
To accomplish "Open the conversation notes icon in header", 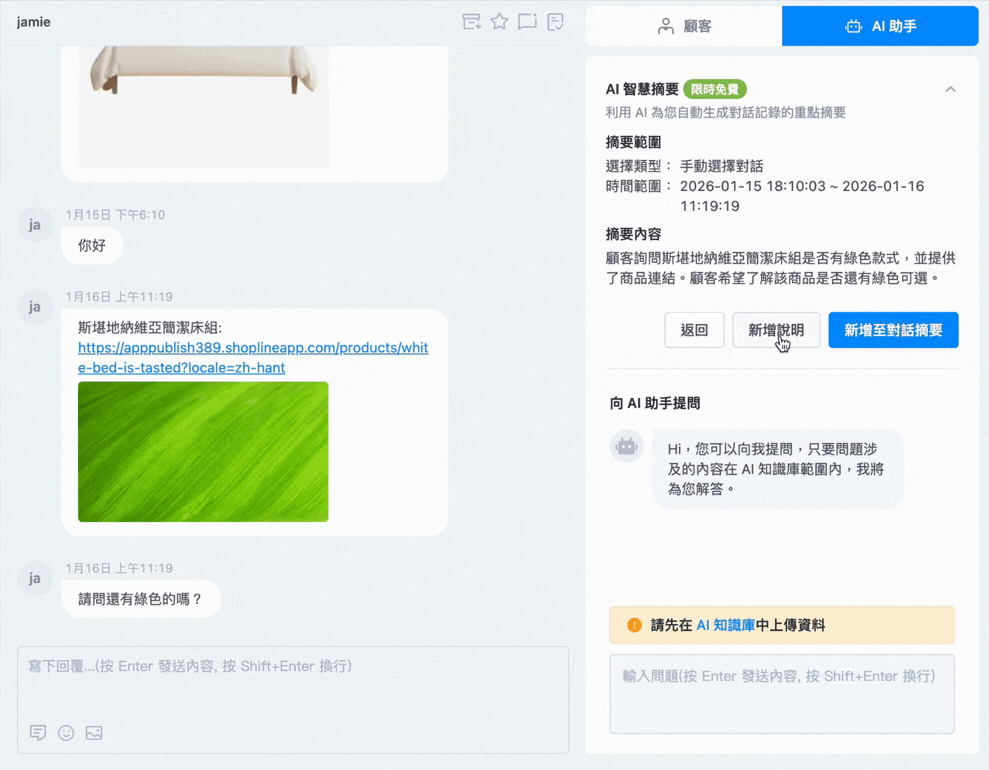I will pos(556,22).
